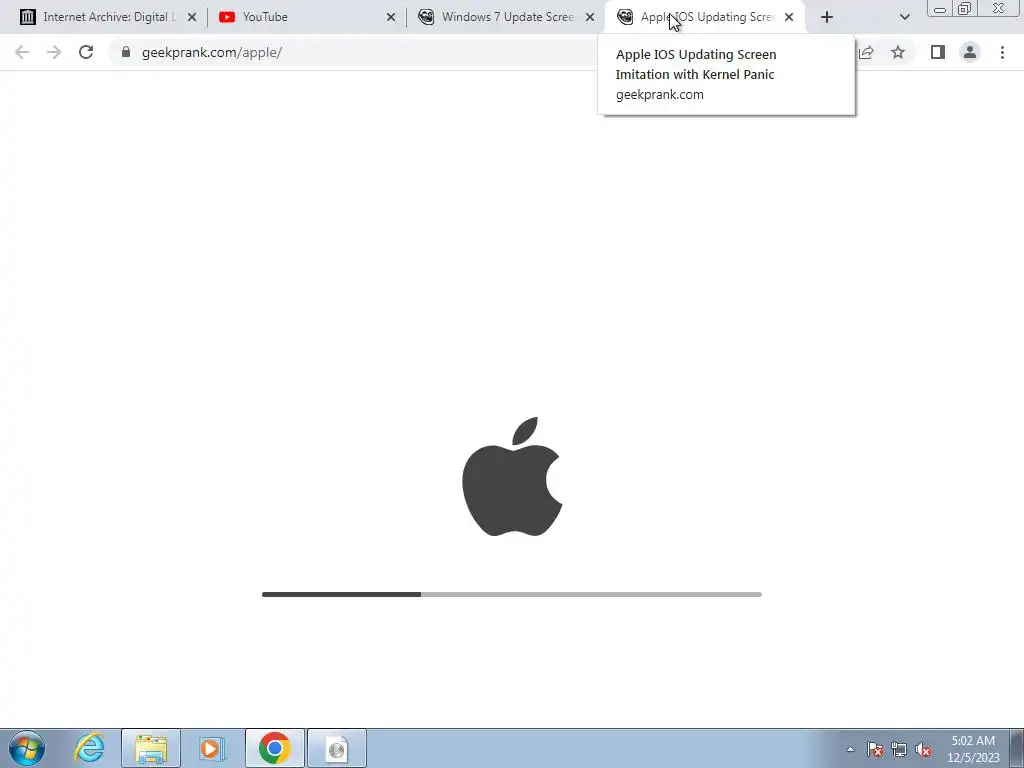This screenshot has width=1024, height=768.
Task: Switch to the YouTube tab
Action: pos(307,17)
